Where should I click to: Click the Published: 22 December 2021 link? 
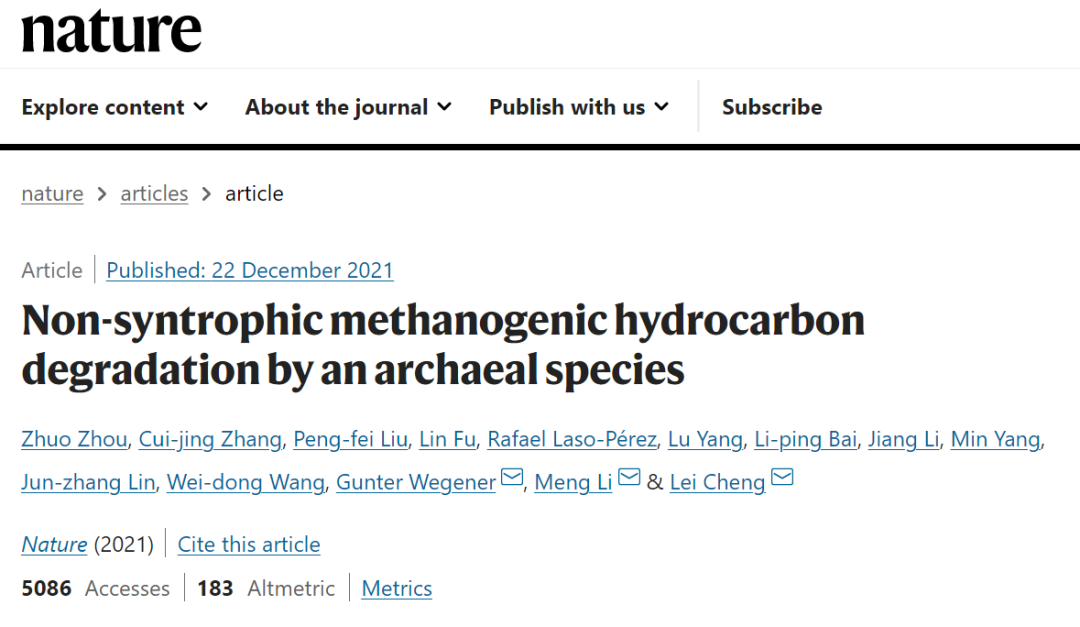pos(250,270)
